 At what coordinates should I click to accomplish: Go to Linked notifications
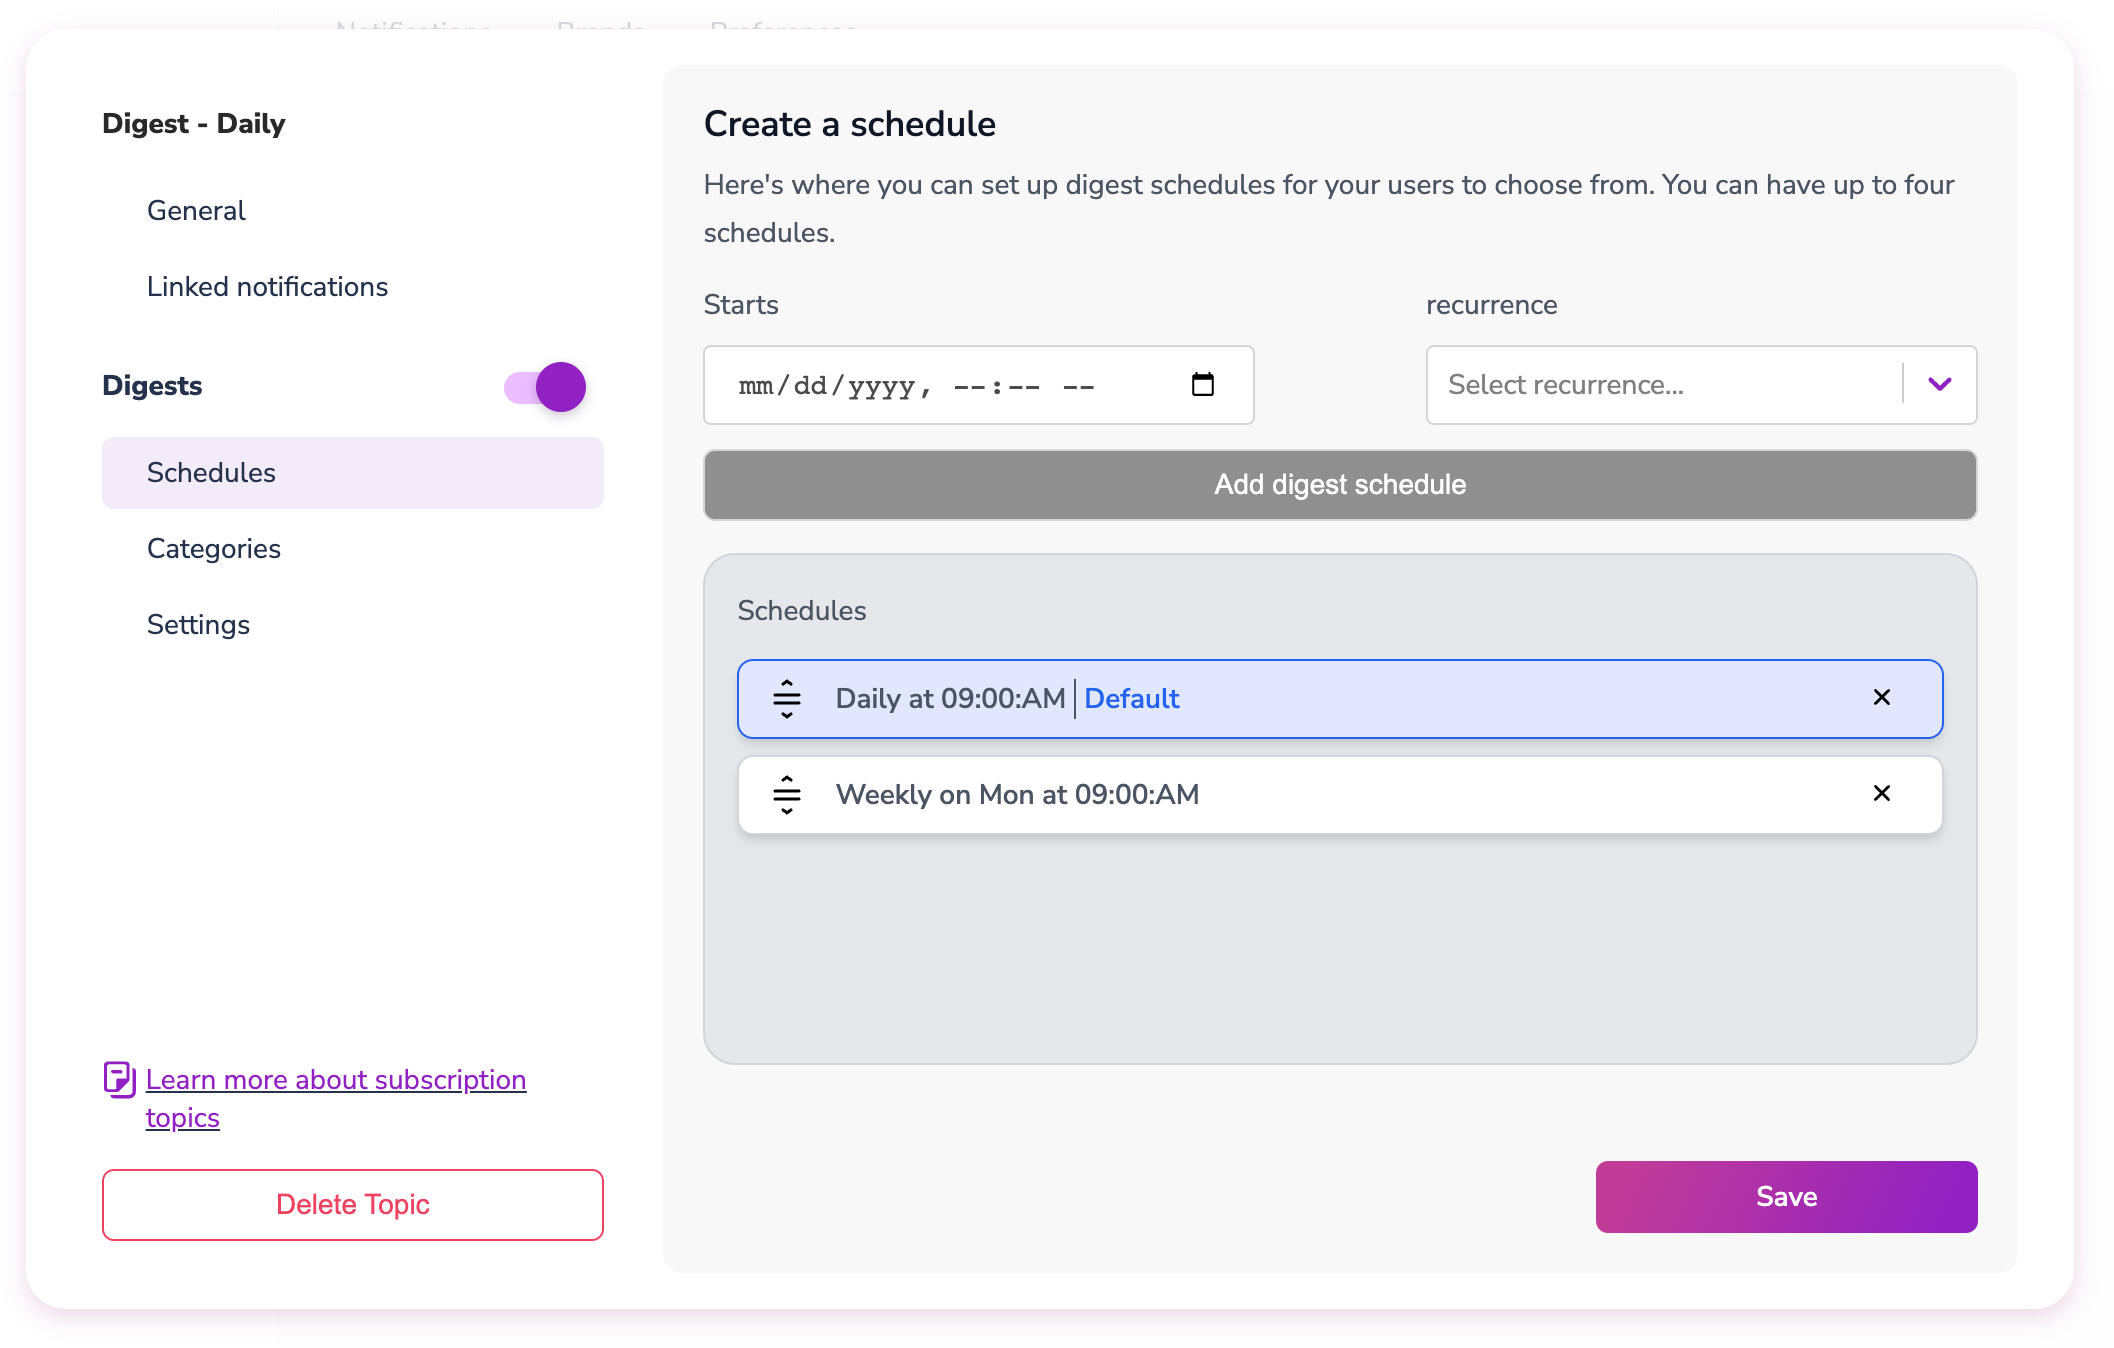[267, 287]
